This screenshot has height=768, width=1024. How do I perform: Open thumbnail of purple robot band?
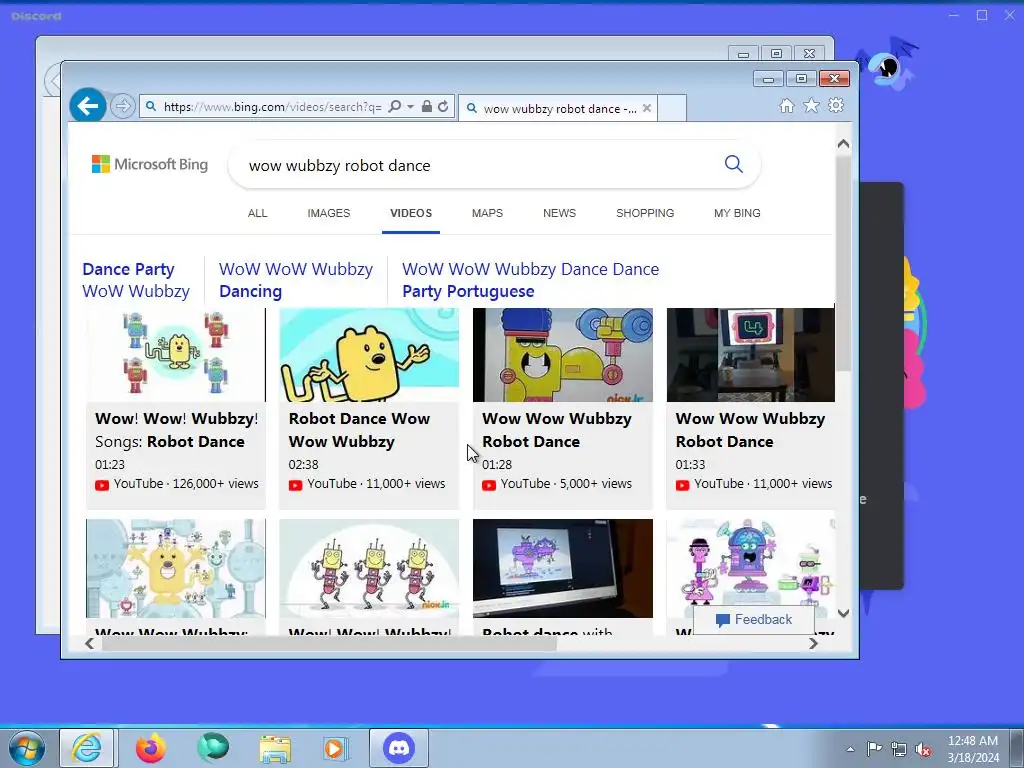pyautogui.click(x=750, y=563)
